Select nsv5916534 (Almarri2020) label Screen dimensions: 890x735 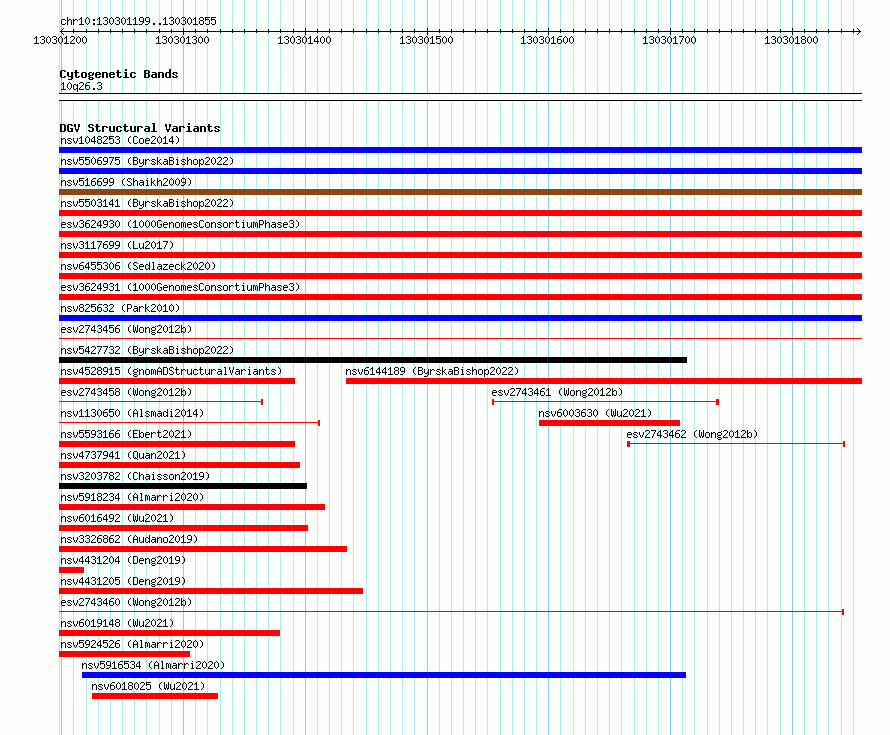point(153,665)
